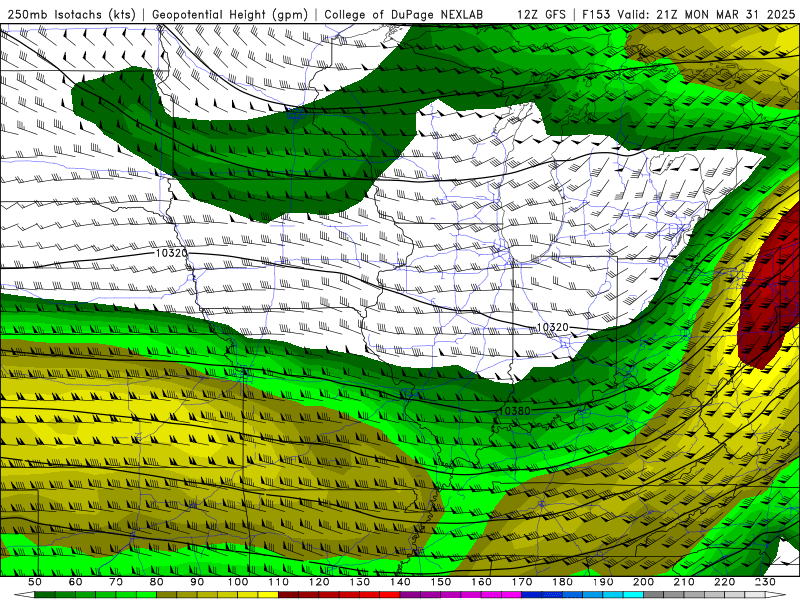Image resolution: width=800 pixels, height=600 pixels.
Task: Click the 'College of DuPage NEXLAB' label
Action: (403, 14)
